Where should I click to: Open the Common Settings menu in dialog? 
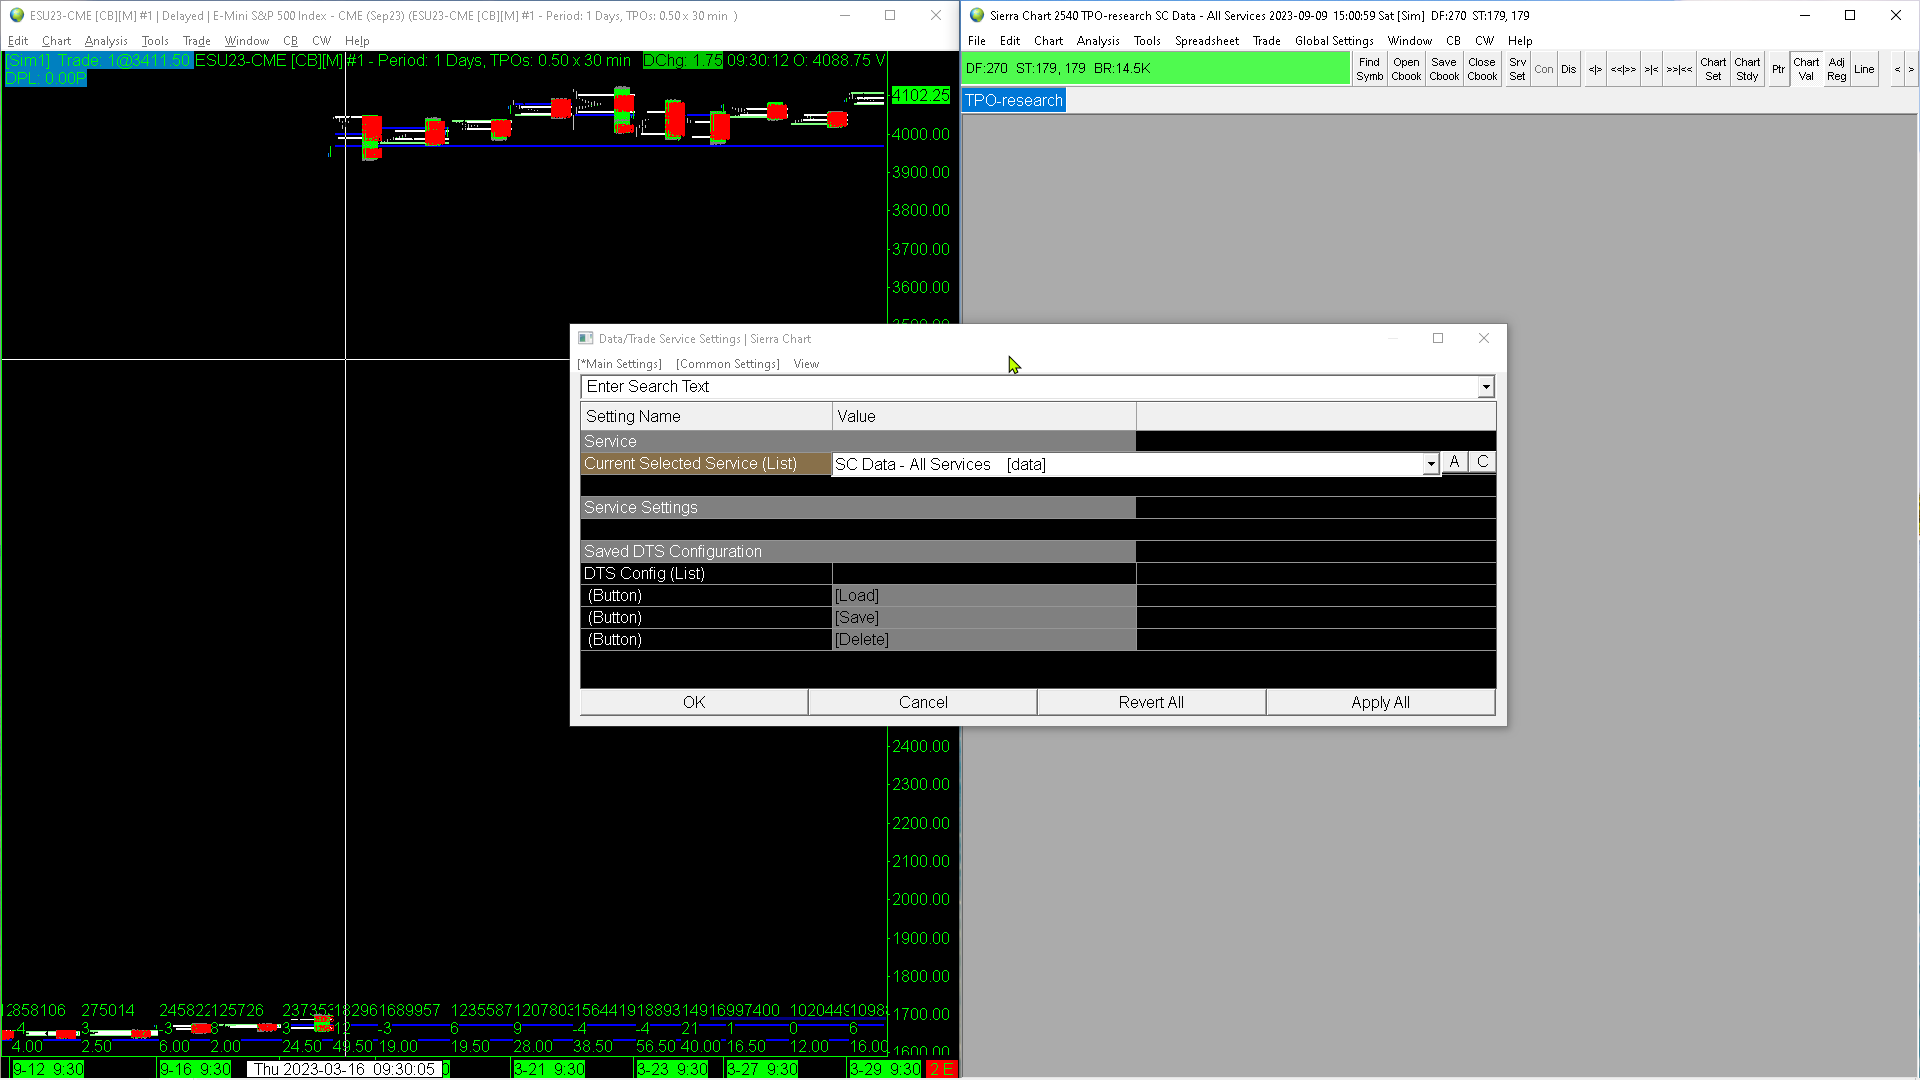click(x=727, y=364)
